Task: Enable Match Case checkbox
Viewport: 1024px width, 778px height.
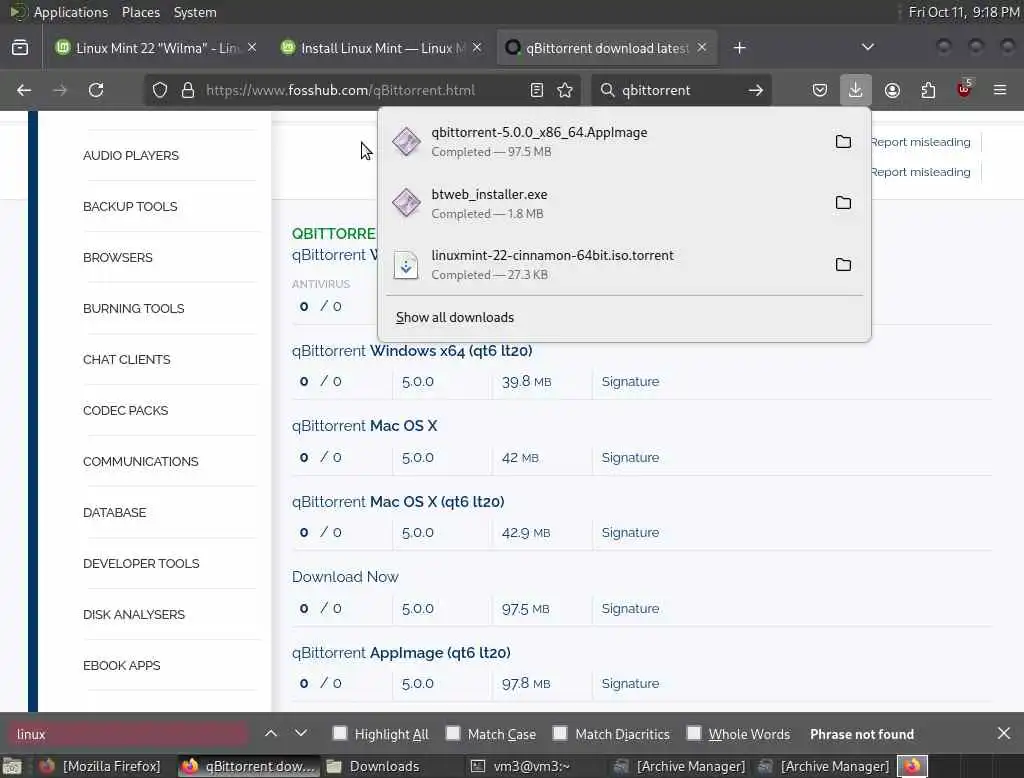Action: (453, 733)
